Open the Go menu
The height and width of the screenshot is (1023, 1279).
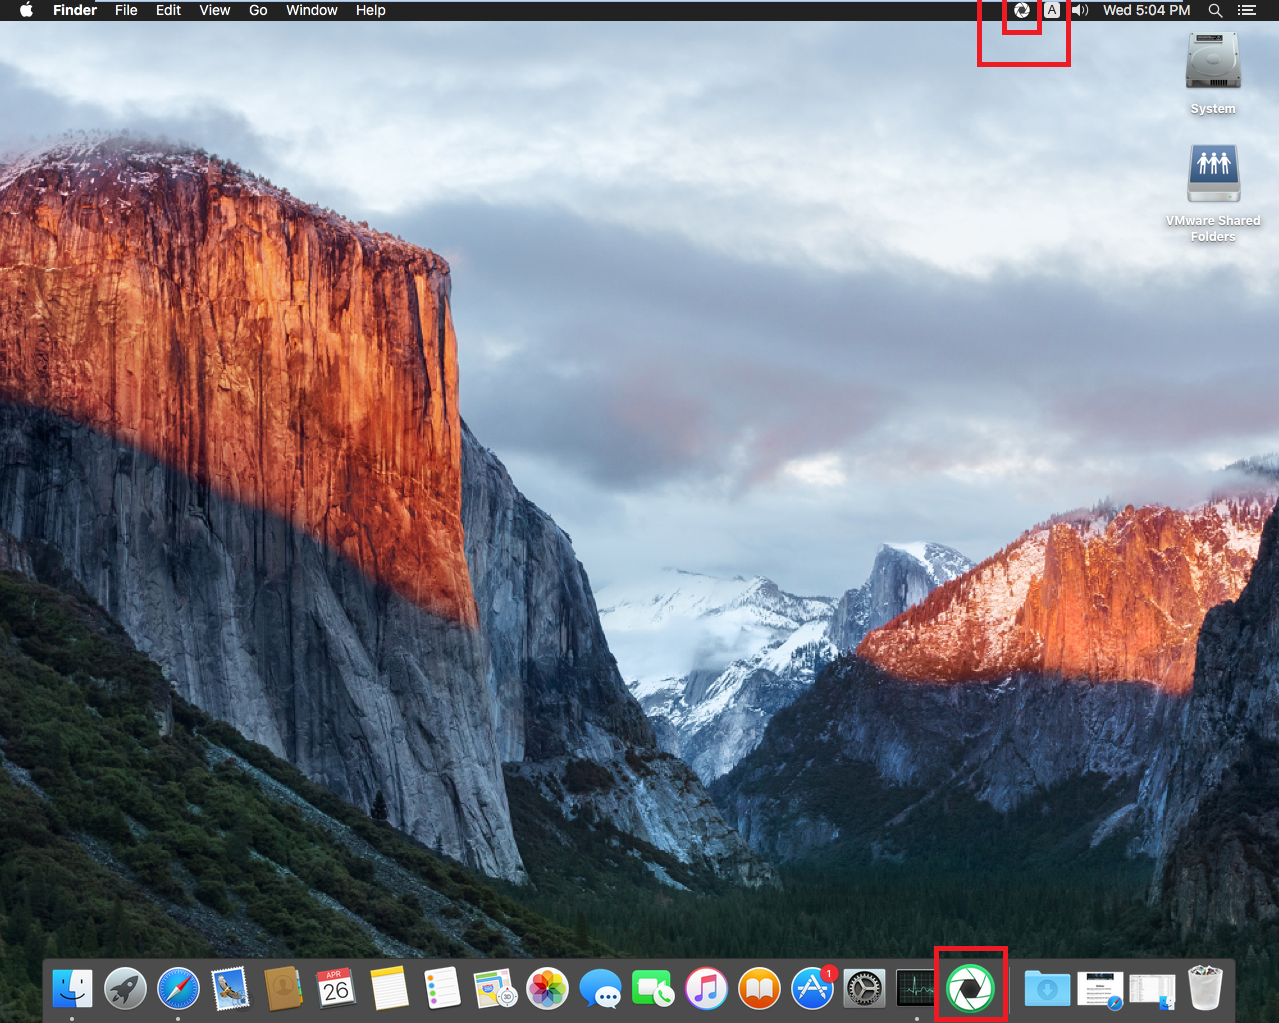point(258,10)
